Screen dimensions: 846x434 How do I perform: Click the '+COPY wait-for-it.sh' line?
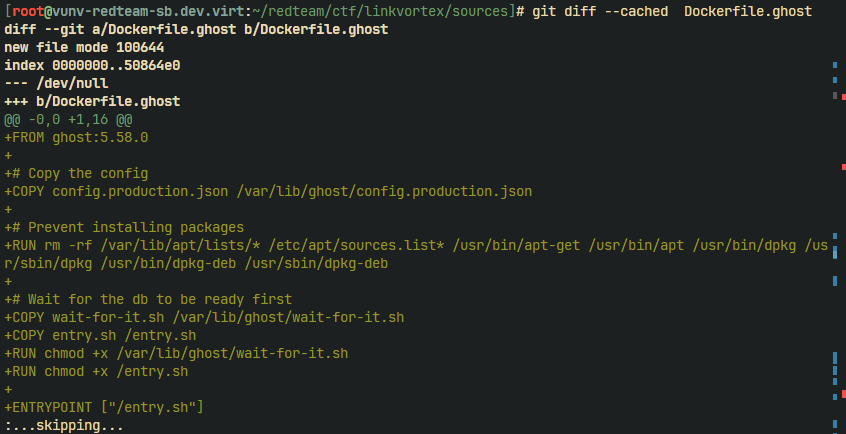pos(204,317)
